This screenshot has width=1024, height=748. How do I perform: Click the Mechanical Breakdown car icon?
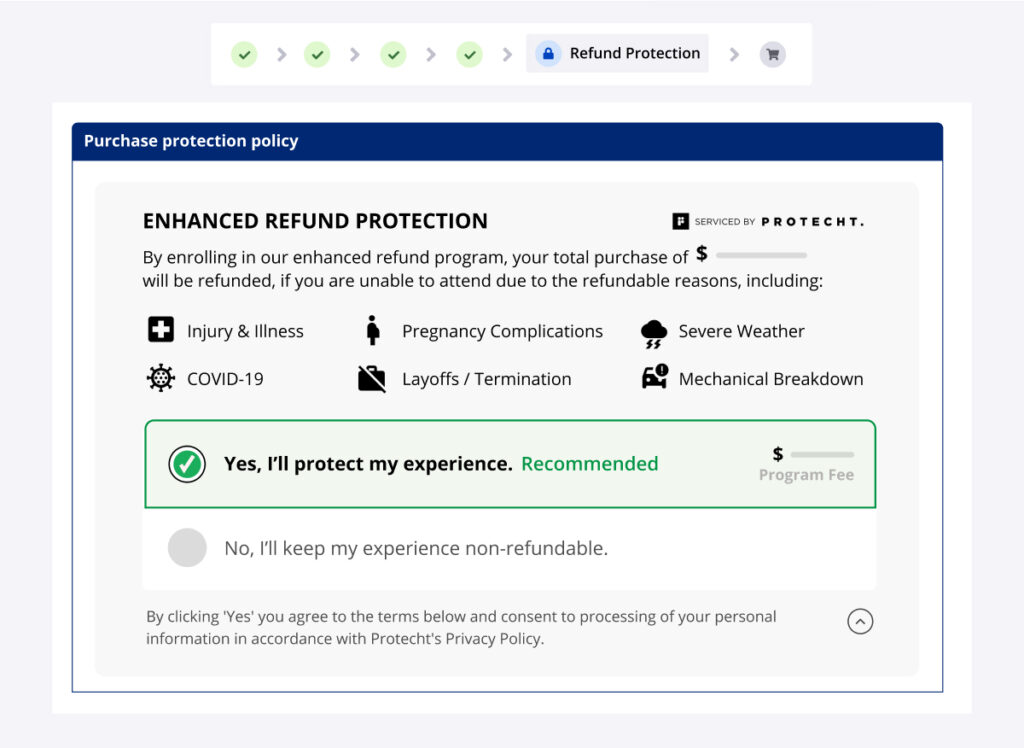coord(655,378)
